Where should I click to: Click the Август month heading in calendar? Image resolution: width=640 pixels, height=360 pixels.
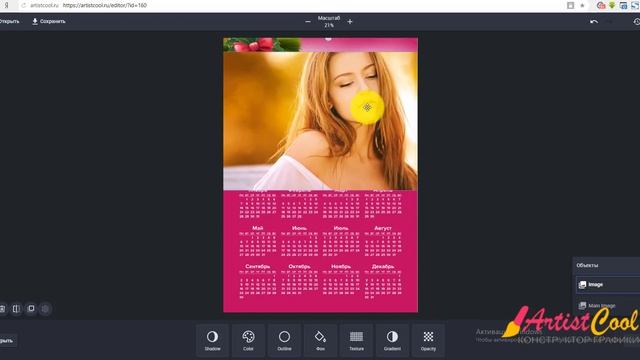point(382,228)
